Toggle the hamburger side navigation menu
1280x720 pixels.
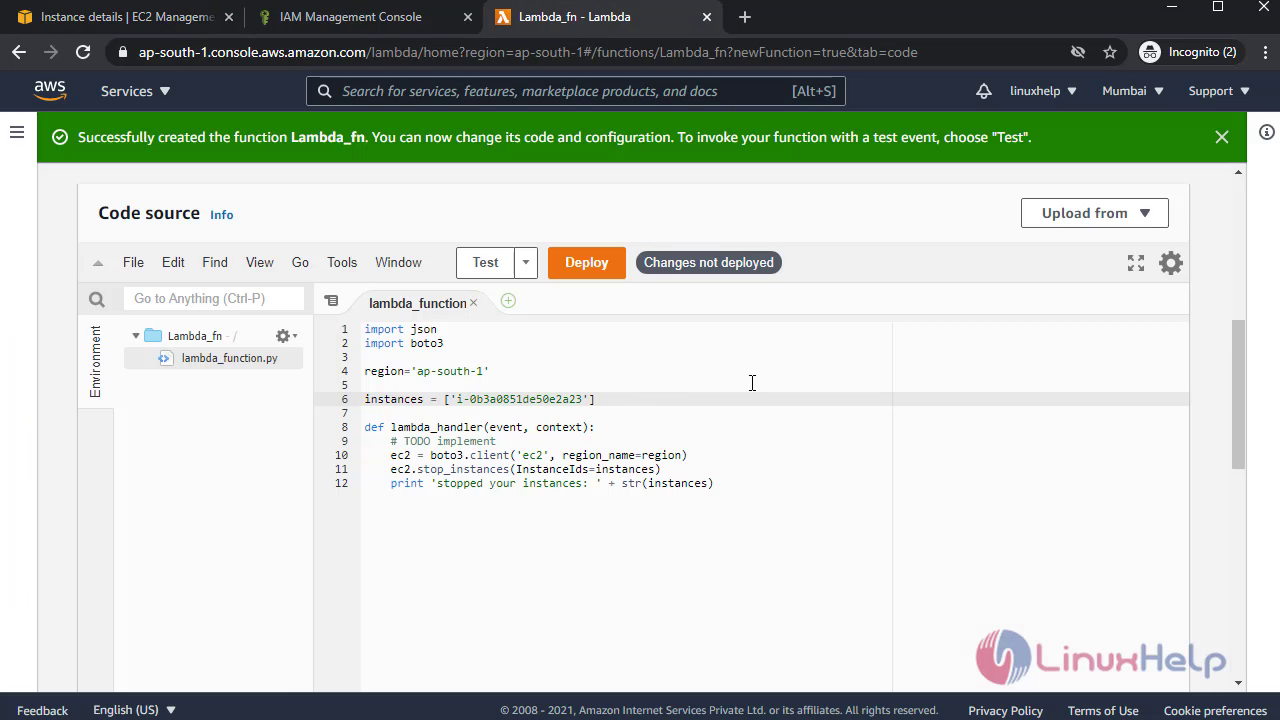click(x=17, y=132)
